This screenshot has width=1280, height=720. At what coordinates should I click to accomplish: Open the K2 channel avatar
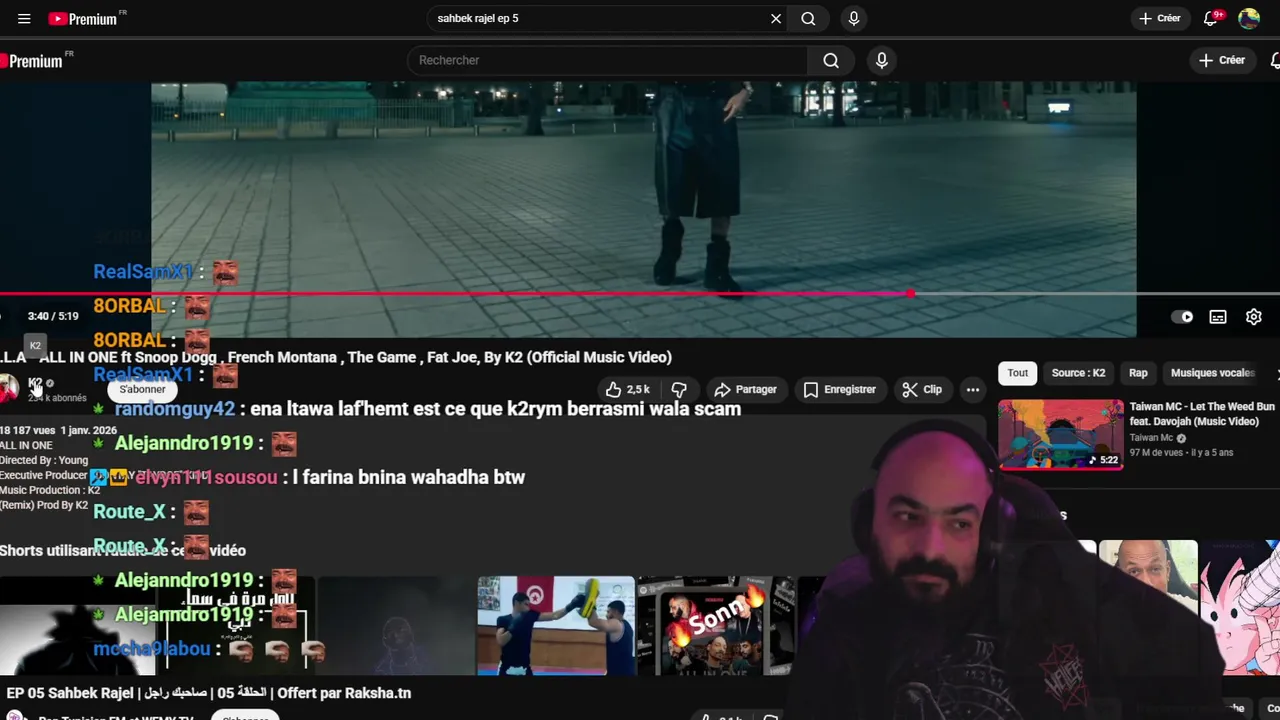coord(9,388)
